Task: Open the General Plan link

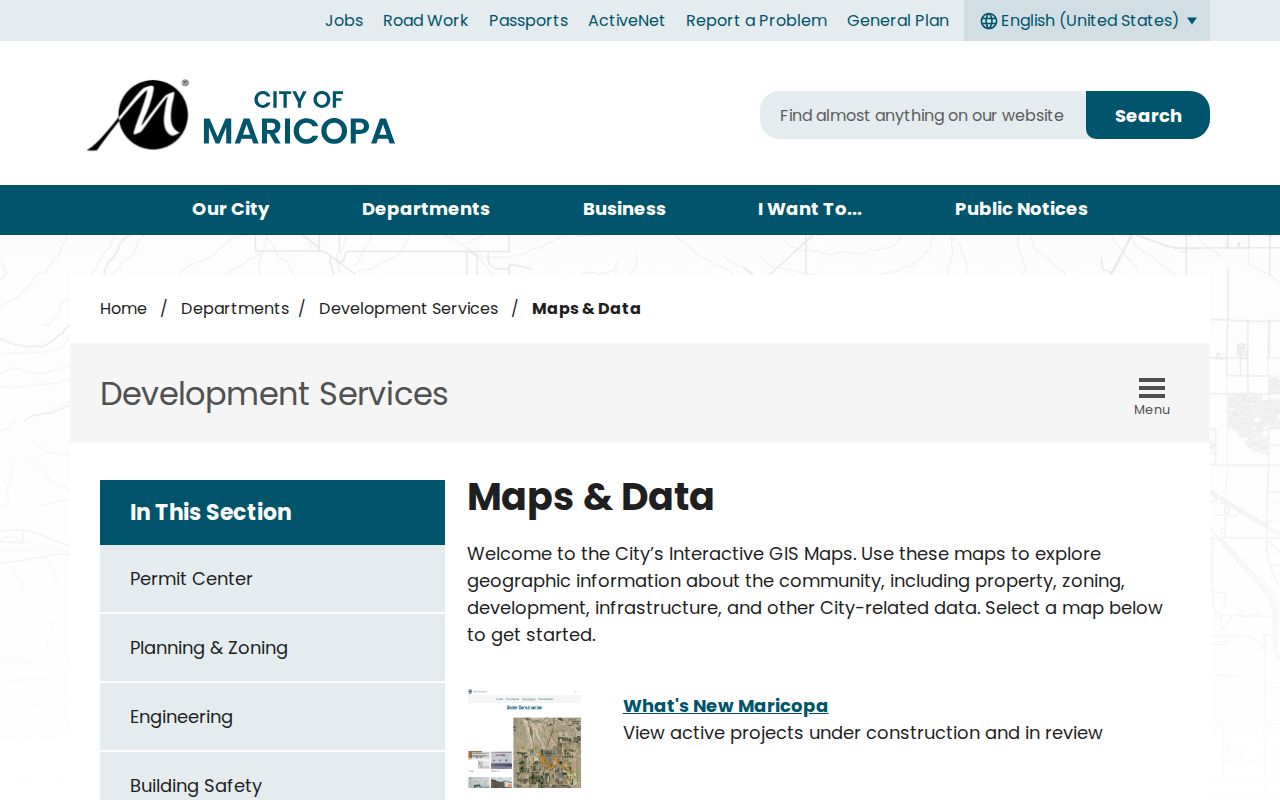Action: point(897,20)
